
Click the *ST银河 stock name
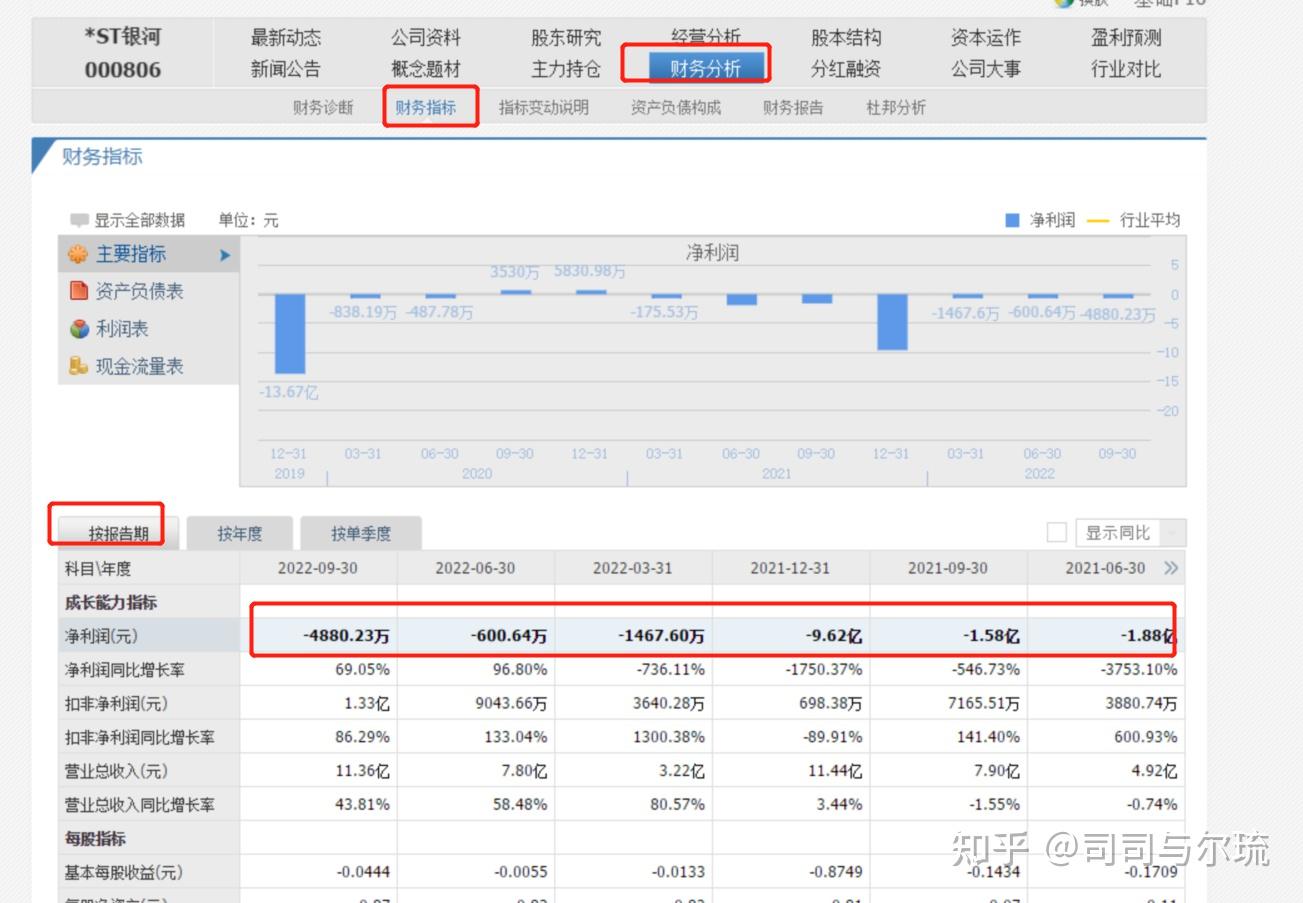click(x=123, y=38)
